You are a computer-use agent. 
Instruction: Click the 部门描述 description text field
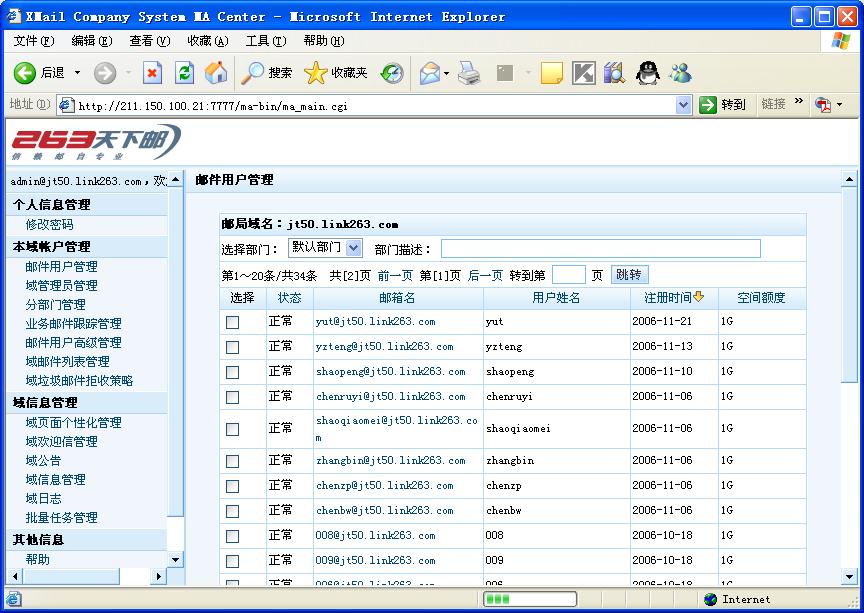pos(601,249)
